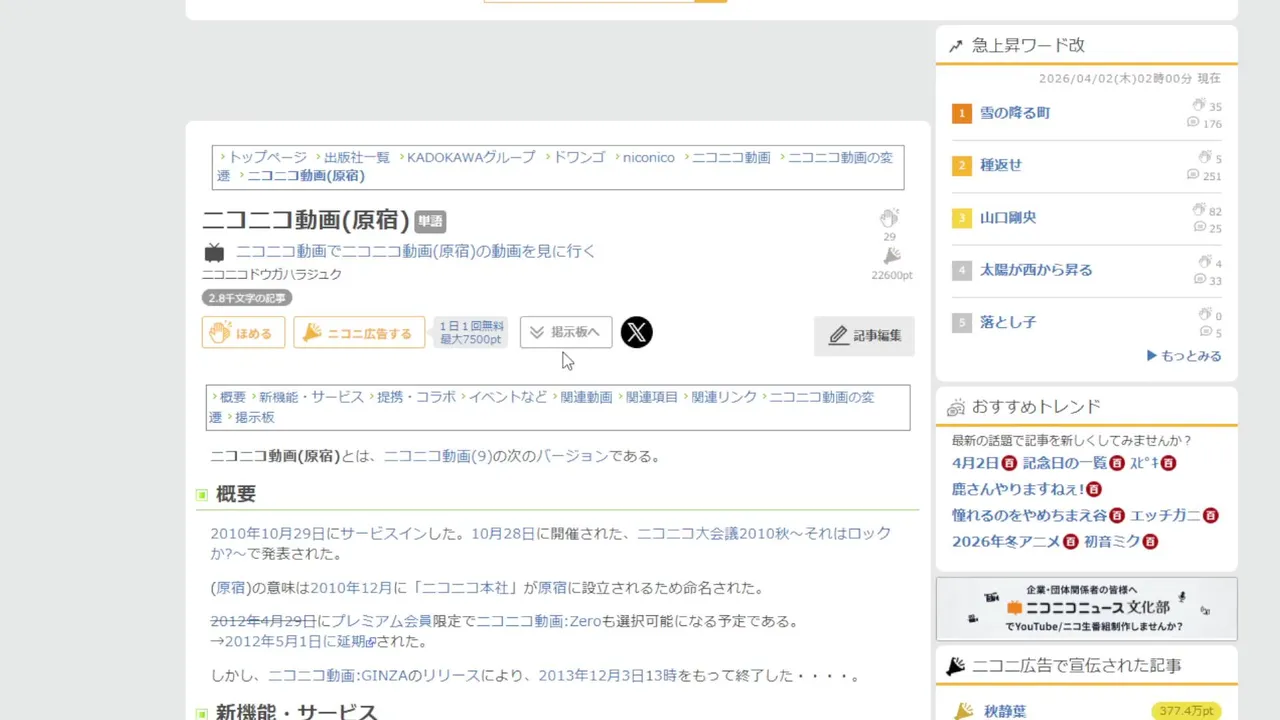Screen dimensions: 1280x720
Task: Open the advertised article 秋静葉
Action: 1005,711
